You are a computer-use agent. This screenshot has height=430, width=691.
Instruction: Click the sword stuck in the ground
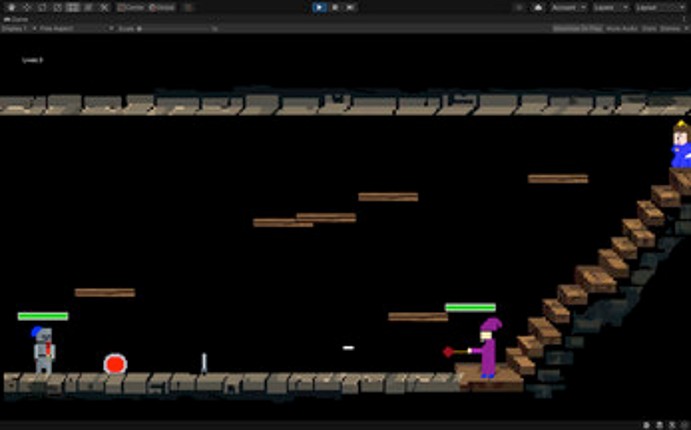tap(204, 363)
